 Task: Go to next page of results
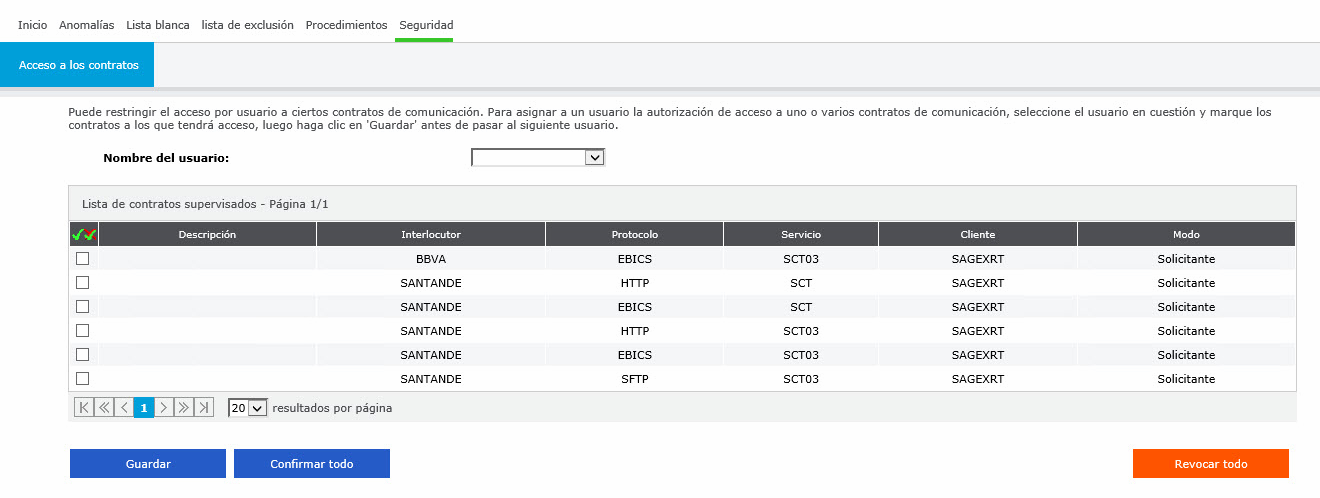pos(164,408)
